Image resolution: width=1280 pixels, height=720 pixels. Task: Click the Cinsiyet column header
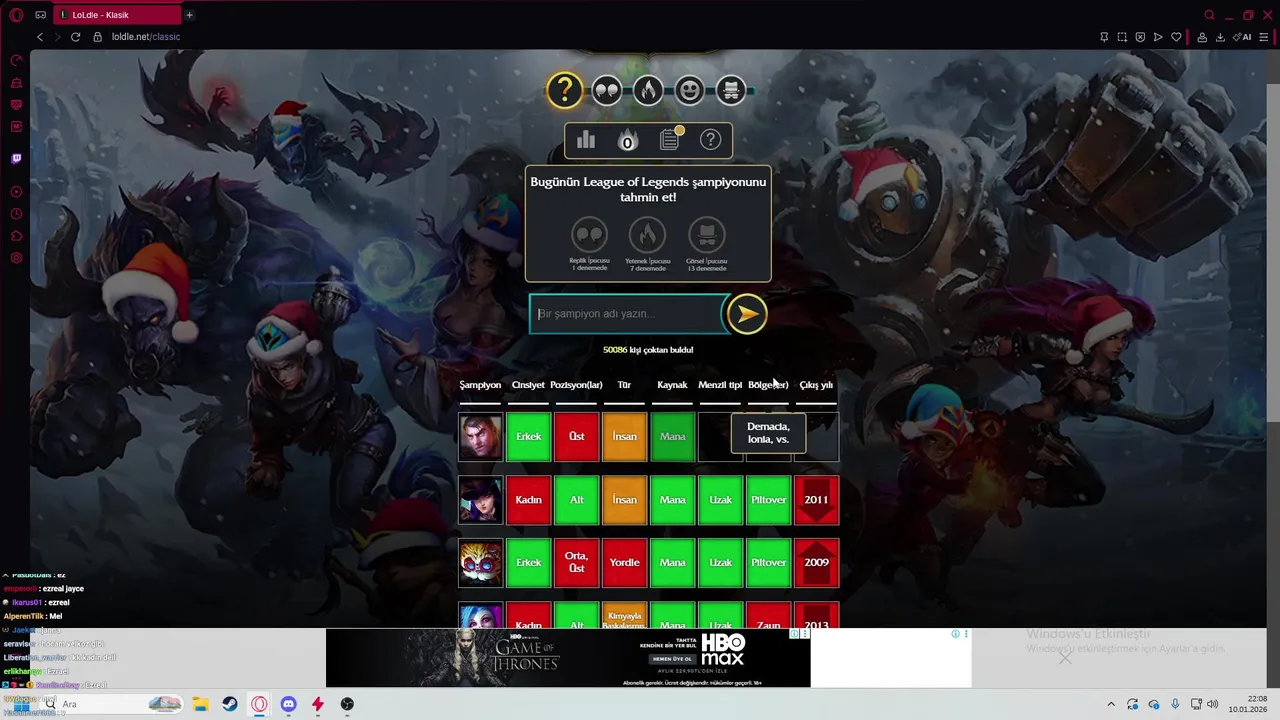[528, 385]
